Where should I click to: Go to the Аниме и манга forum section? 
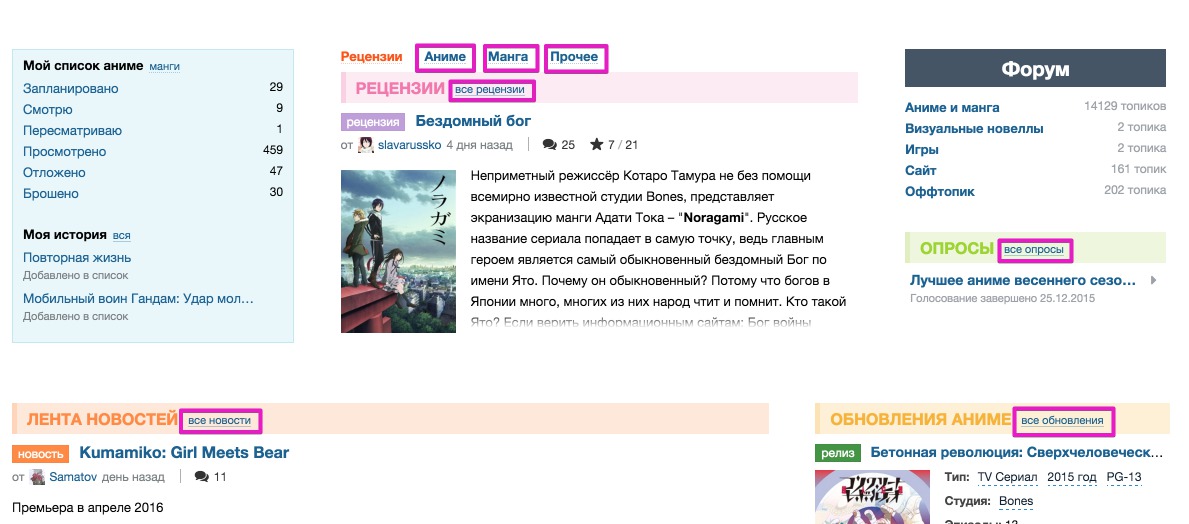952,107
